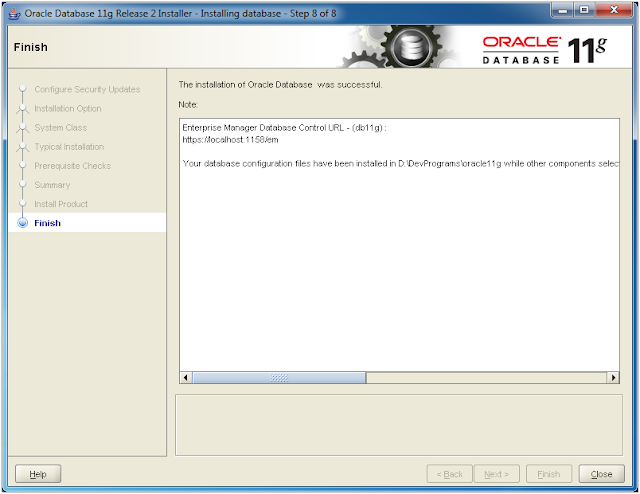Select the Installation Option step
Screen dimensions: 640x494
(x=68, y=108)
